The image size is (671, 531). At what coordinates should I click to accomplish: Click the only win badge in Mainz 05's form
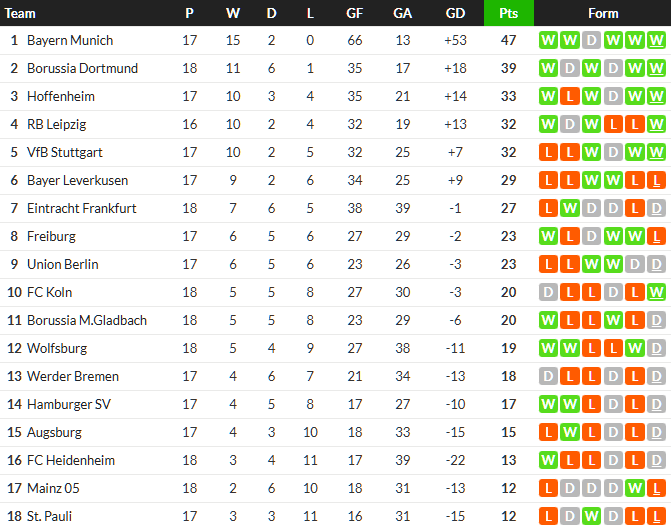[635, 489]
